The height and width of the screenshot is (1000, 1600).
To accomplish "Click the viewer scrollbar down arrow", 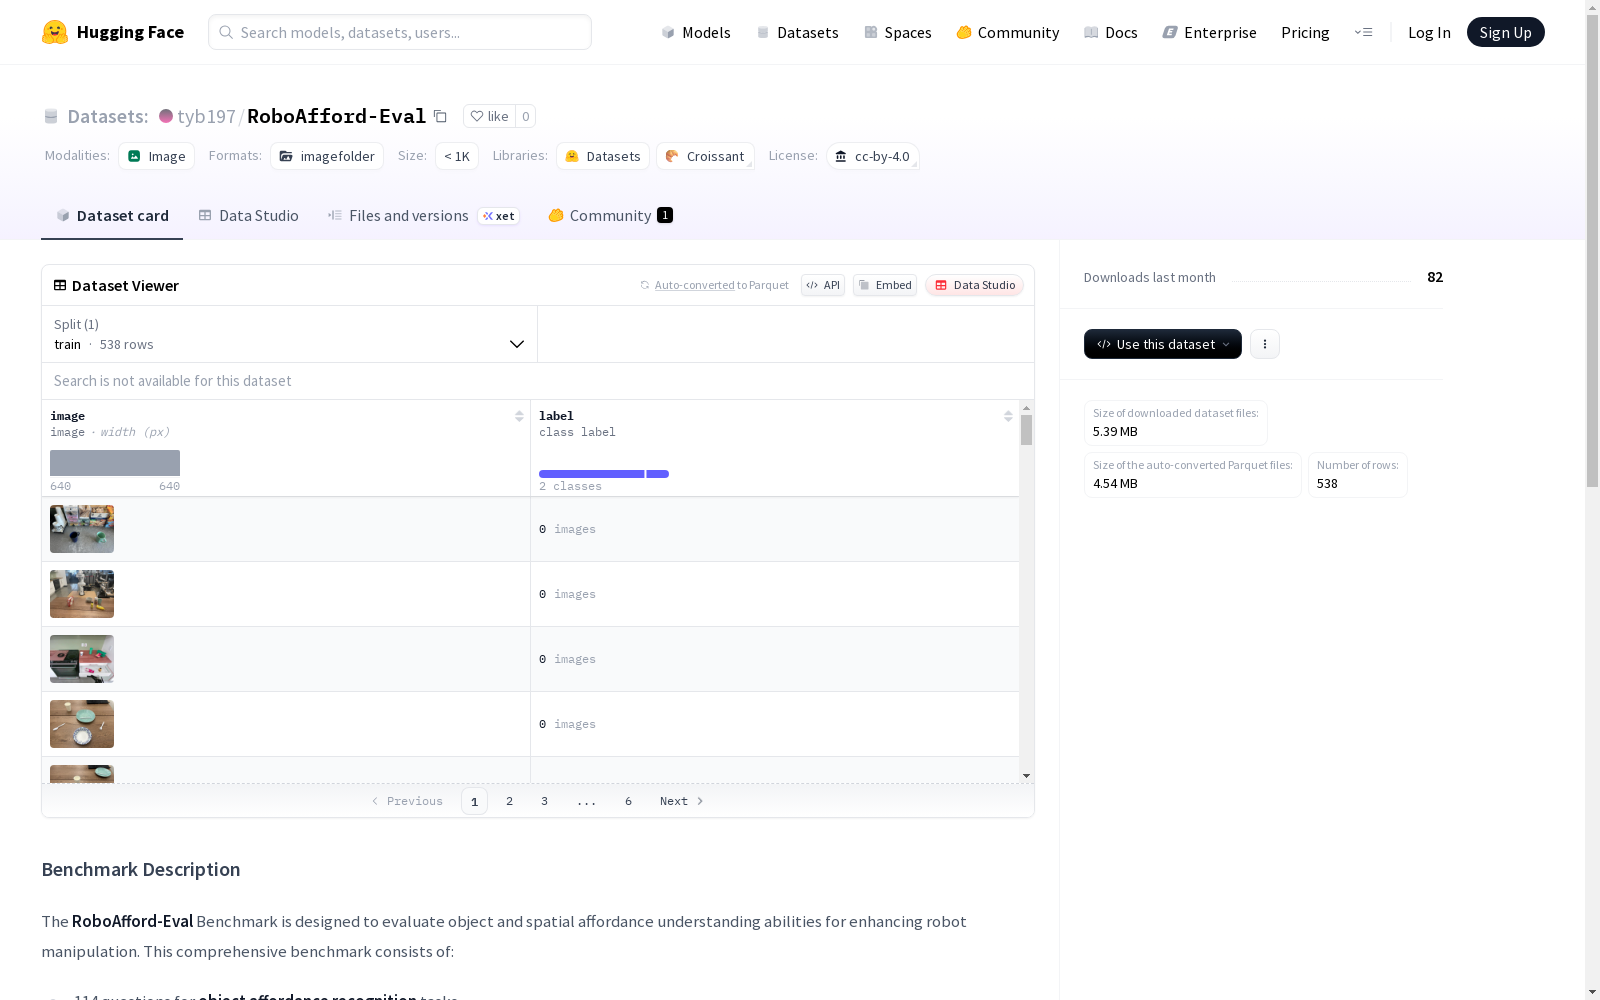I will (x=1026, y=776).
